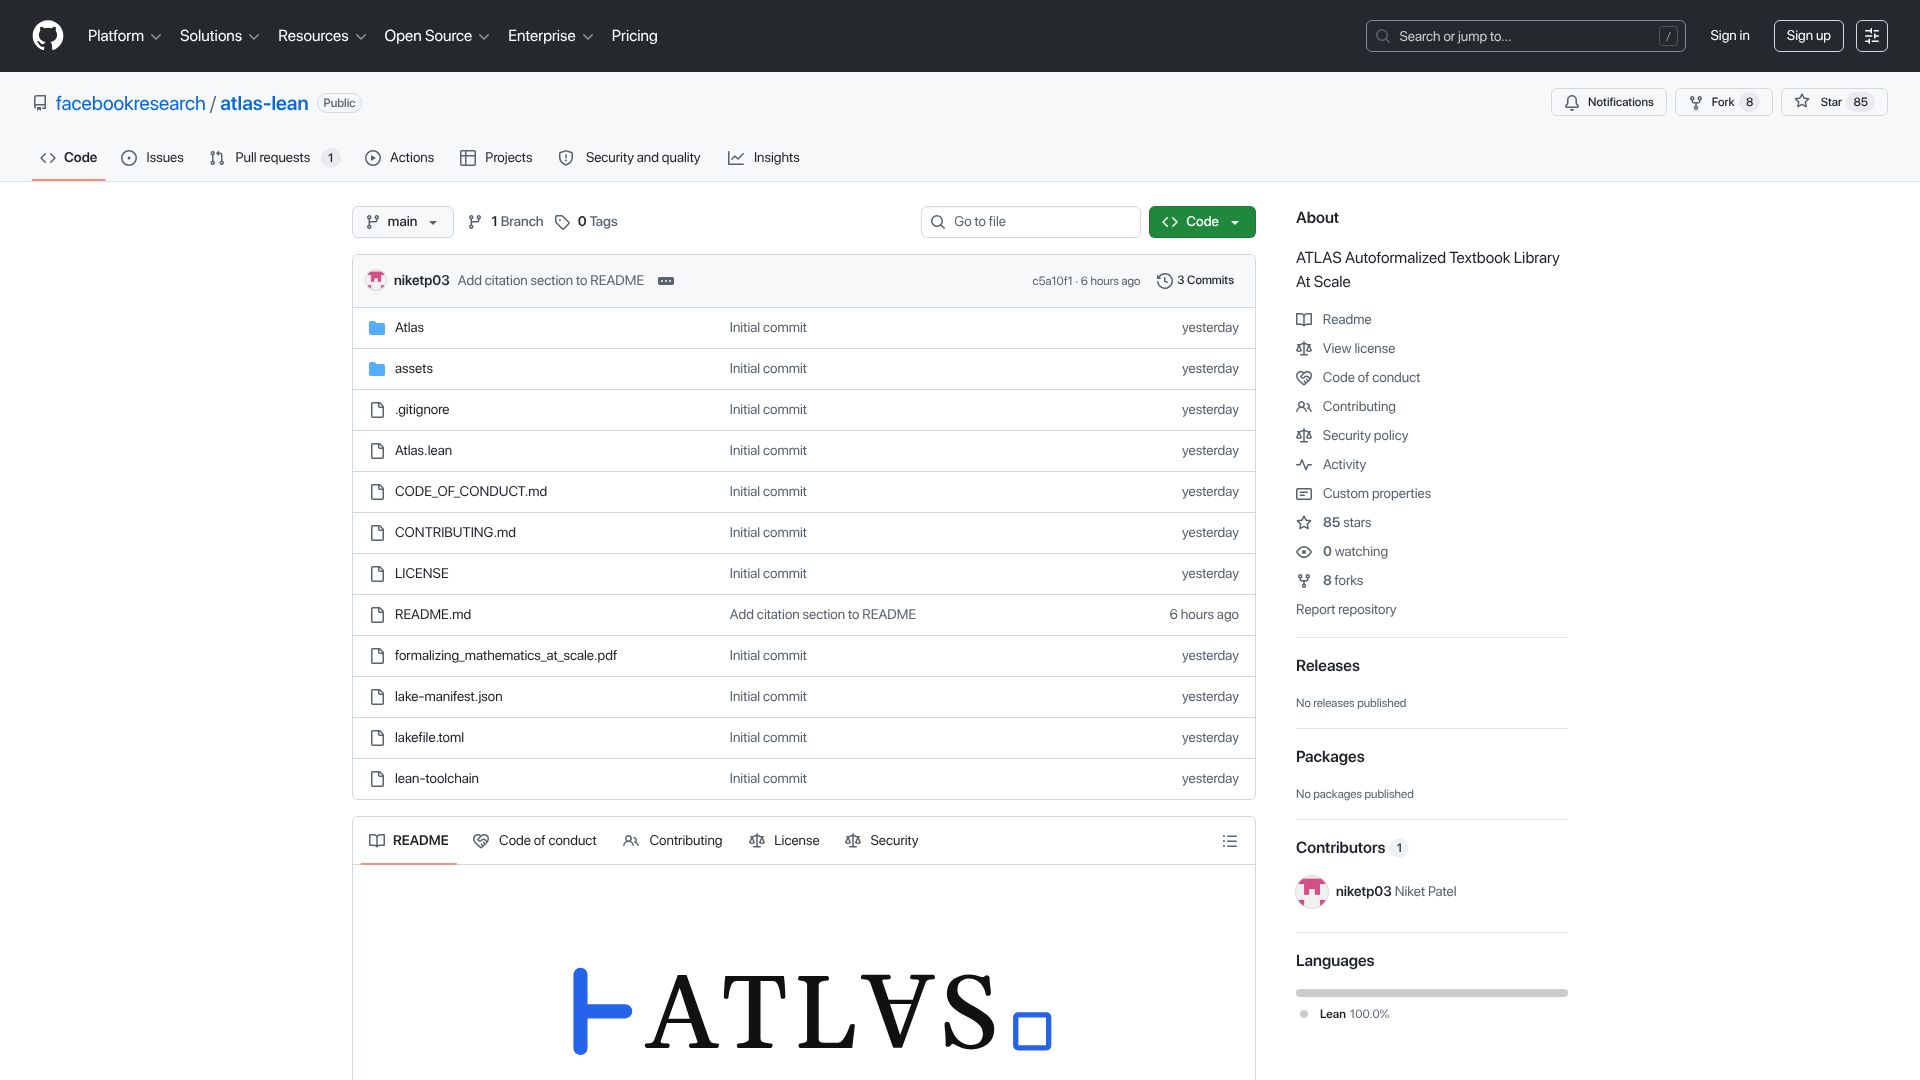Open the Pull requests tab
This screenshot has height=1080, width=1920.
tap(274, 158)
